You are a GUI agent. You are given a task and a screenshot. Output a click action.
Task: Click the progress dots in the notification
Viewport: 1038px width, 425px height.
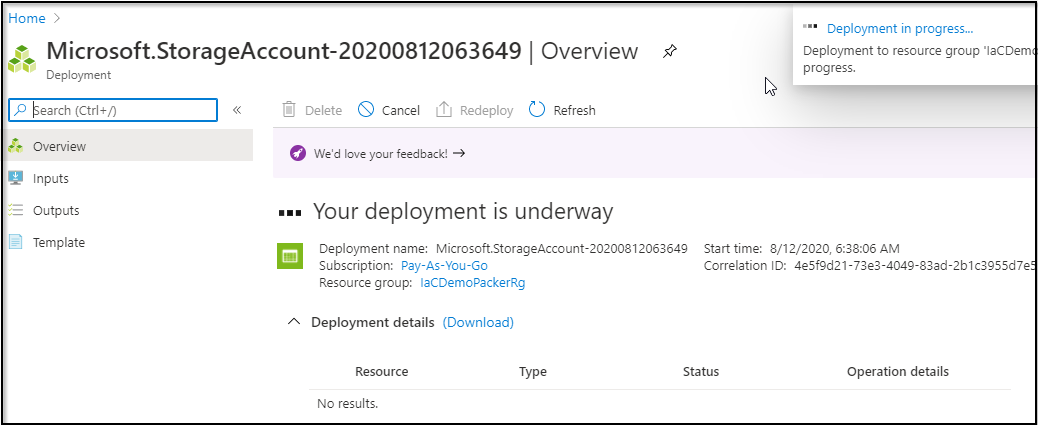pyautogui.click(x=810, y=27)
